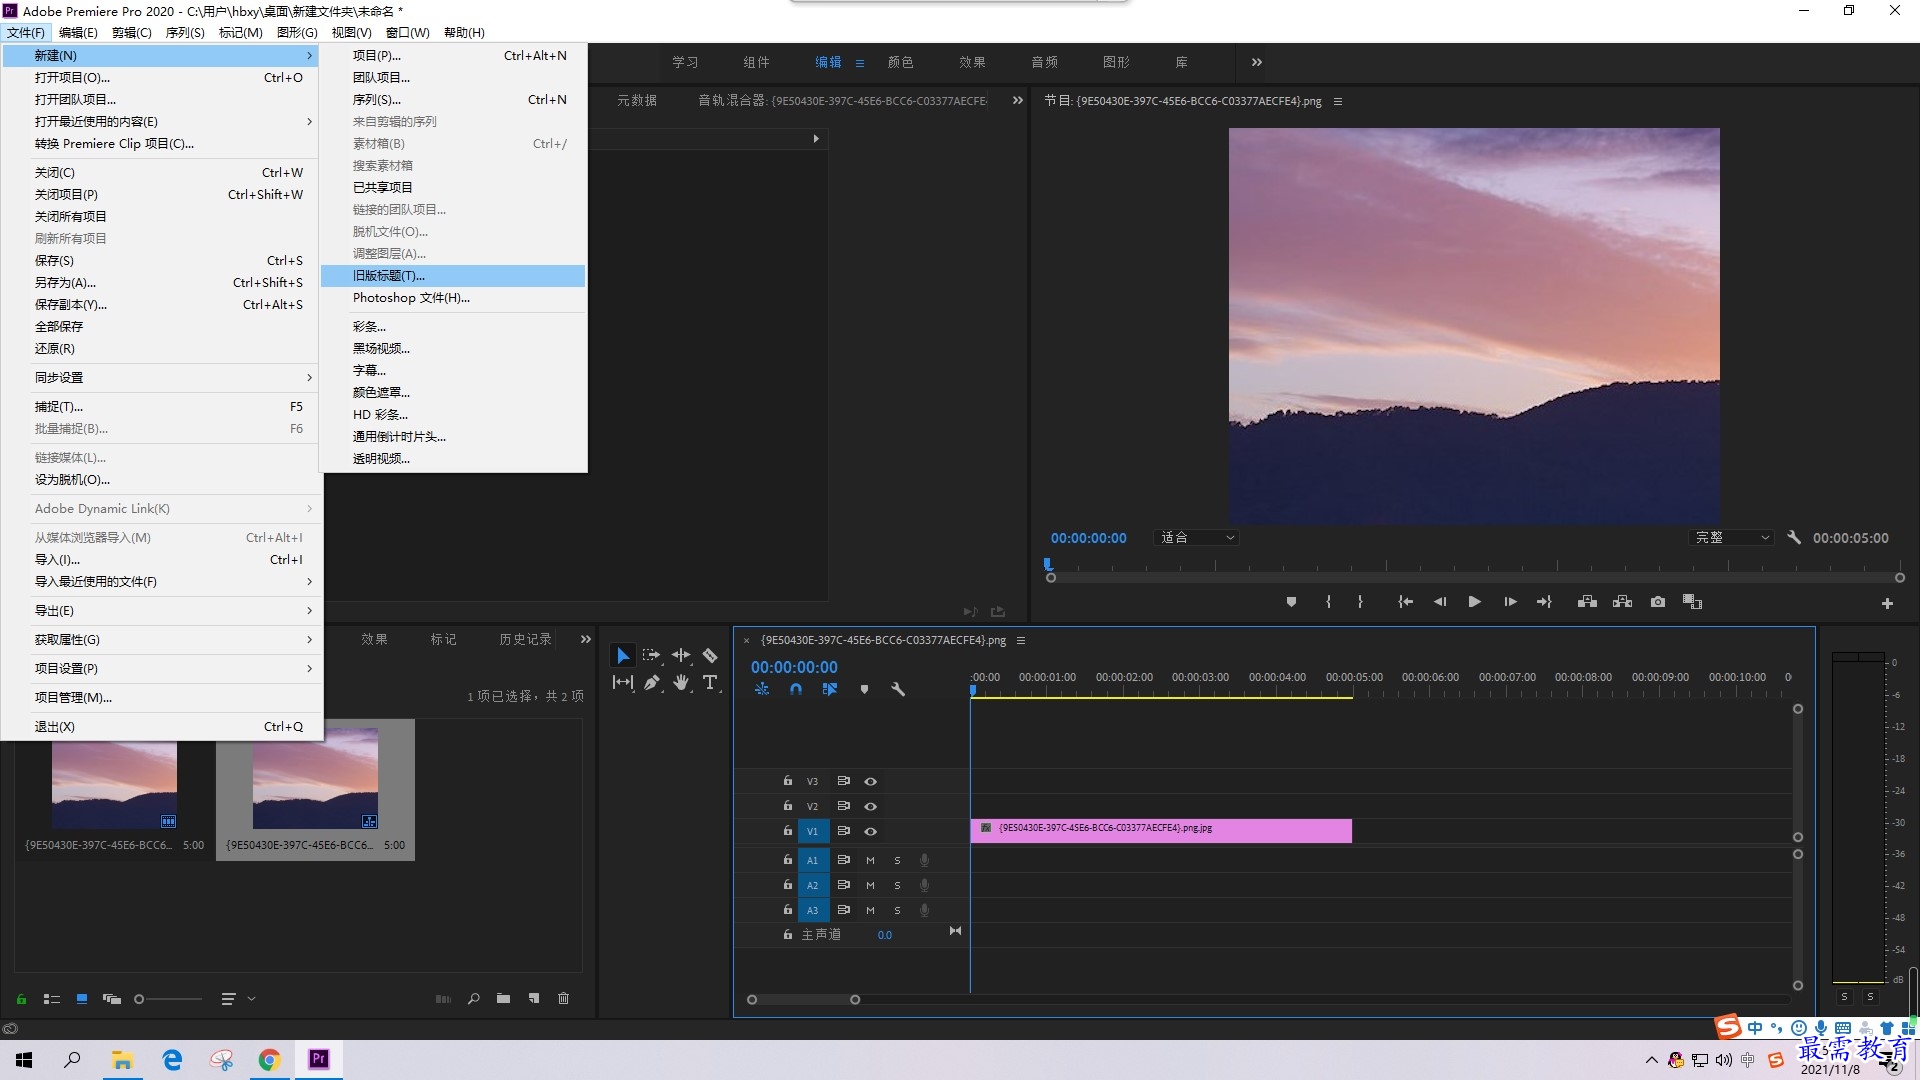Expand the source panel overflow chevrons

point(1018,100)
